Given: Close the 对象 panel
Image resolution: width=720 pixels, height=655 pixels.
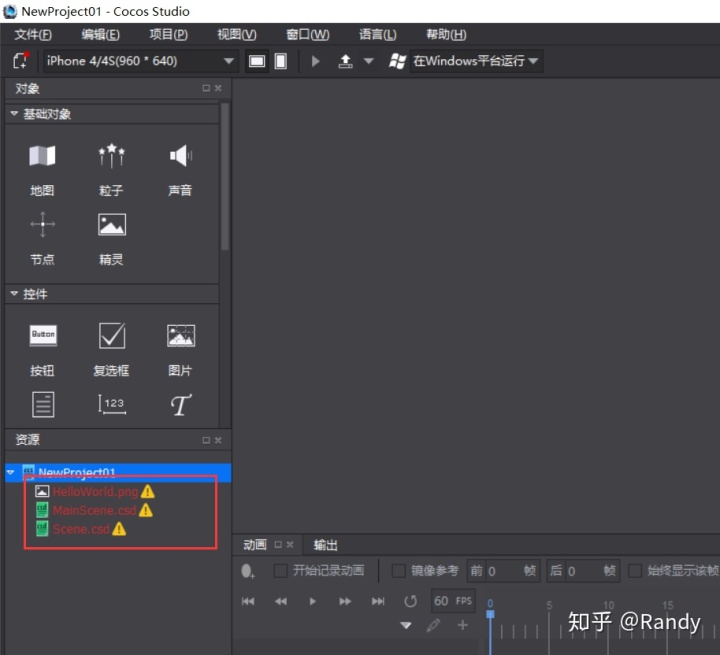Looking at the screenshot, I should (x=218, y=88).
